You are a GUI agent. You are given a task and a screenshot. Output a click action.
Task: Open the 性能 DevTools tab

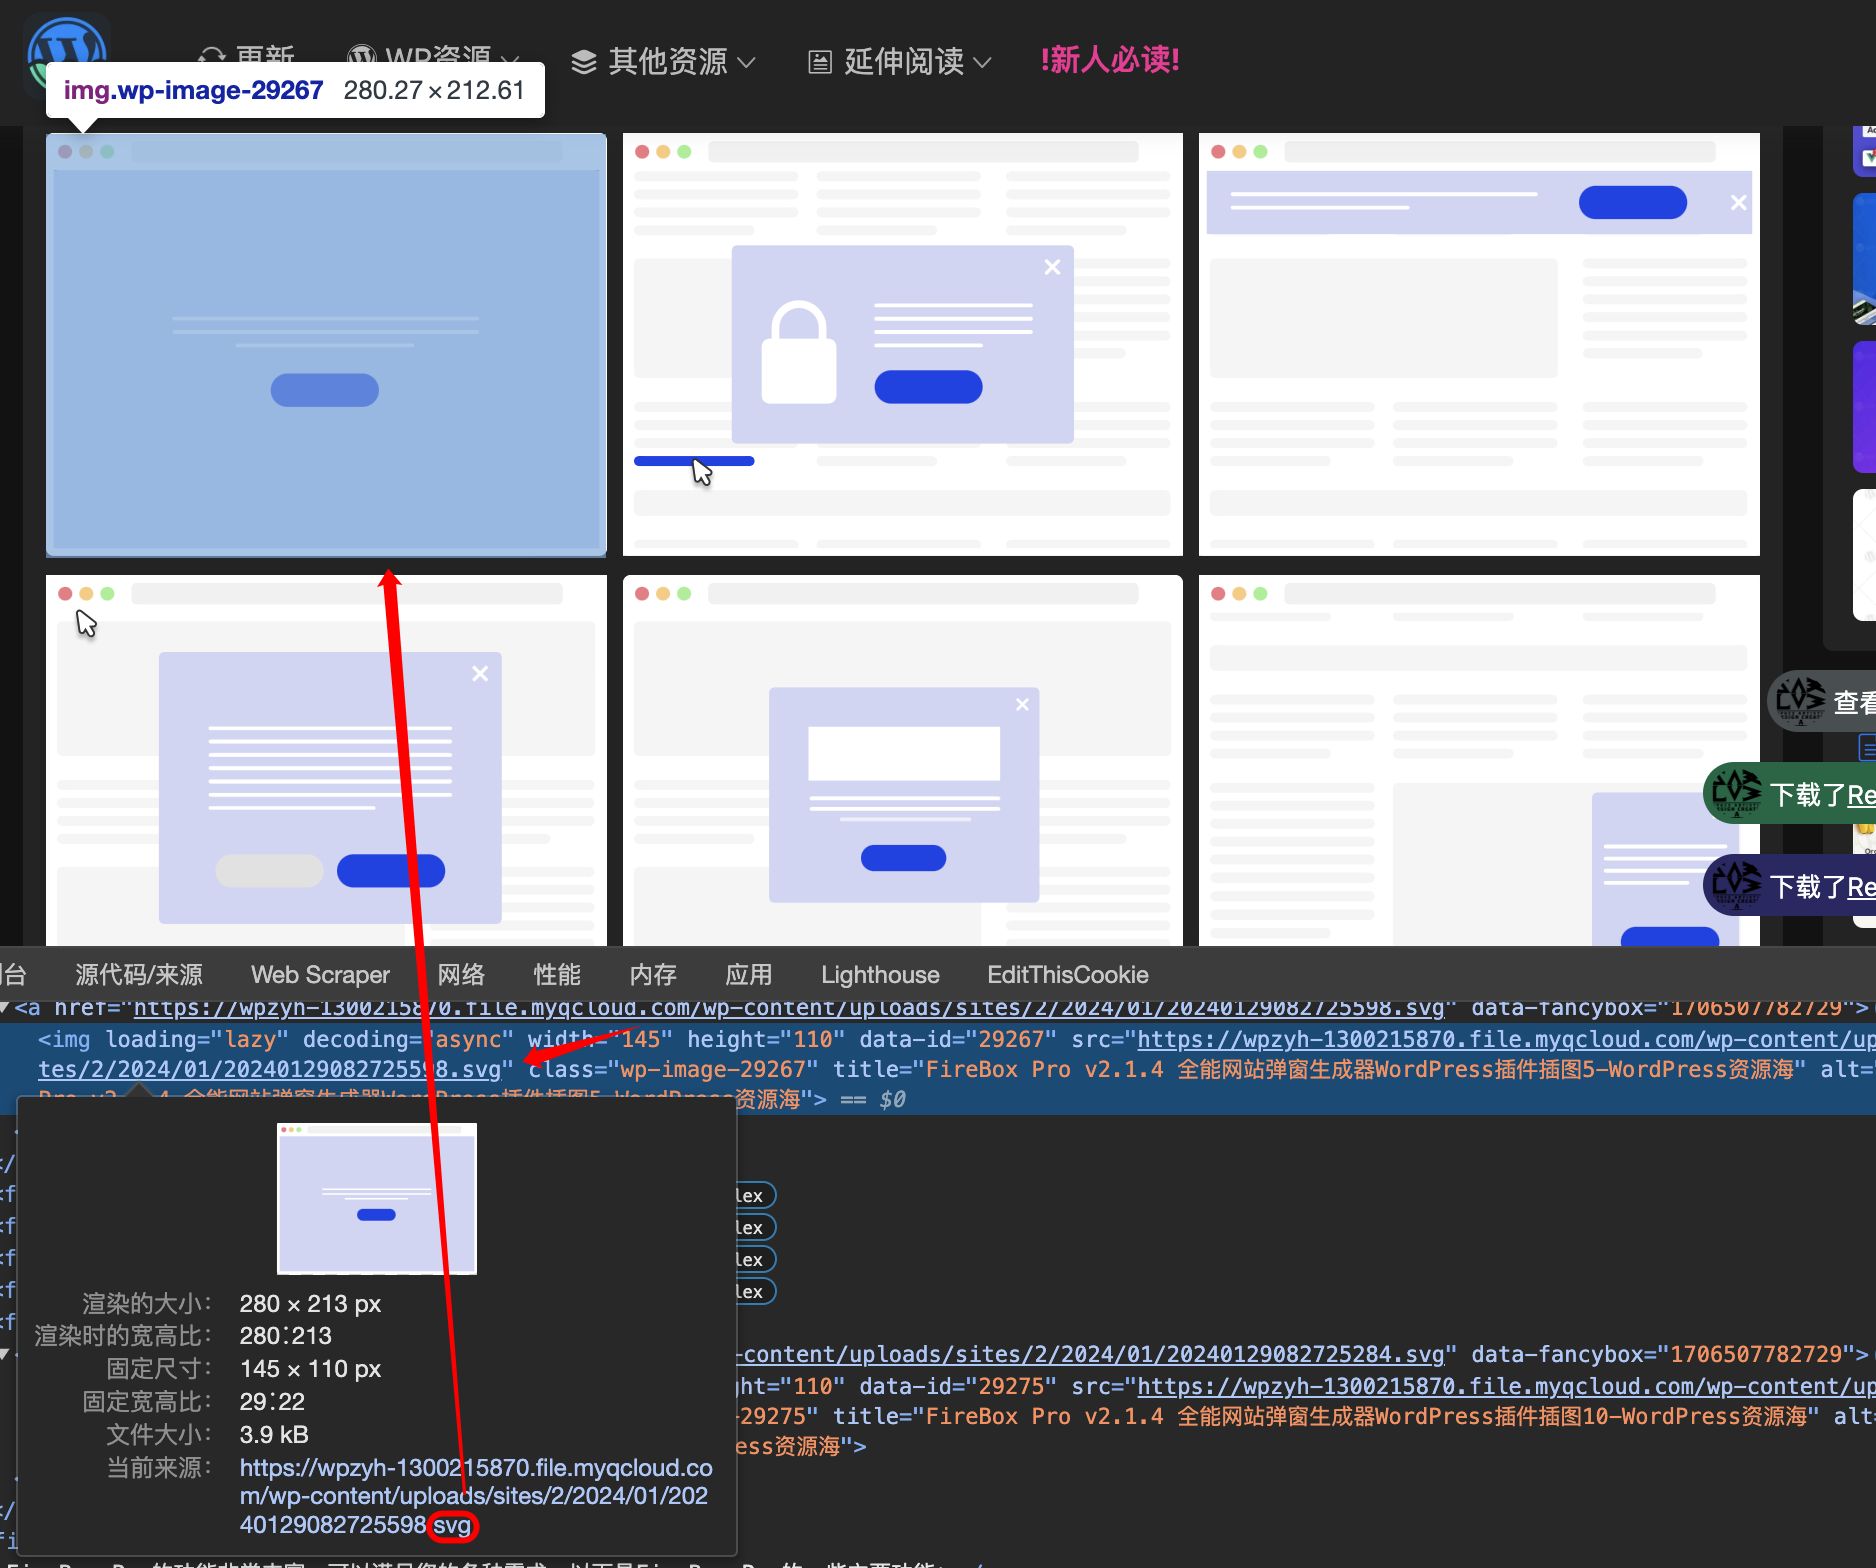click(557, 975)
